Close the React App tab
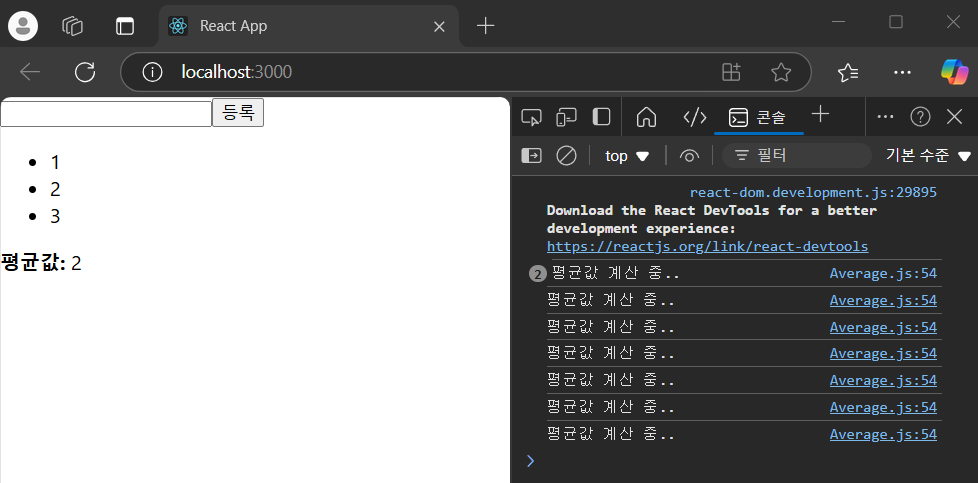Screen dimensions: 978x483 [x=439, y=26]
